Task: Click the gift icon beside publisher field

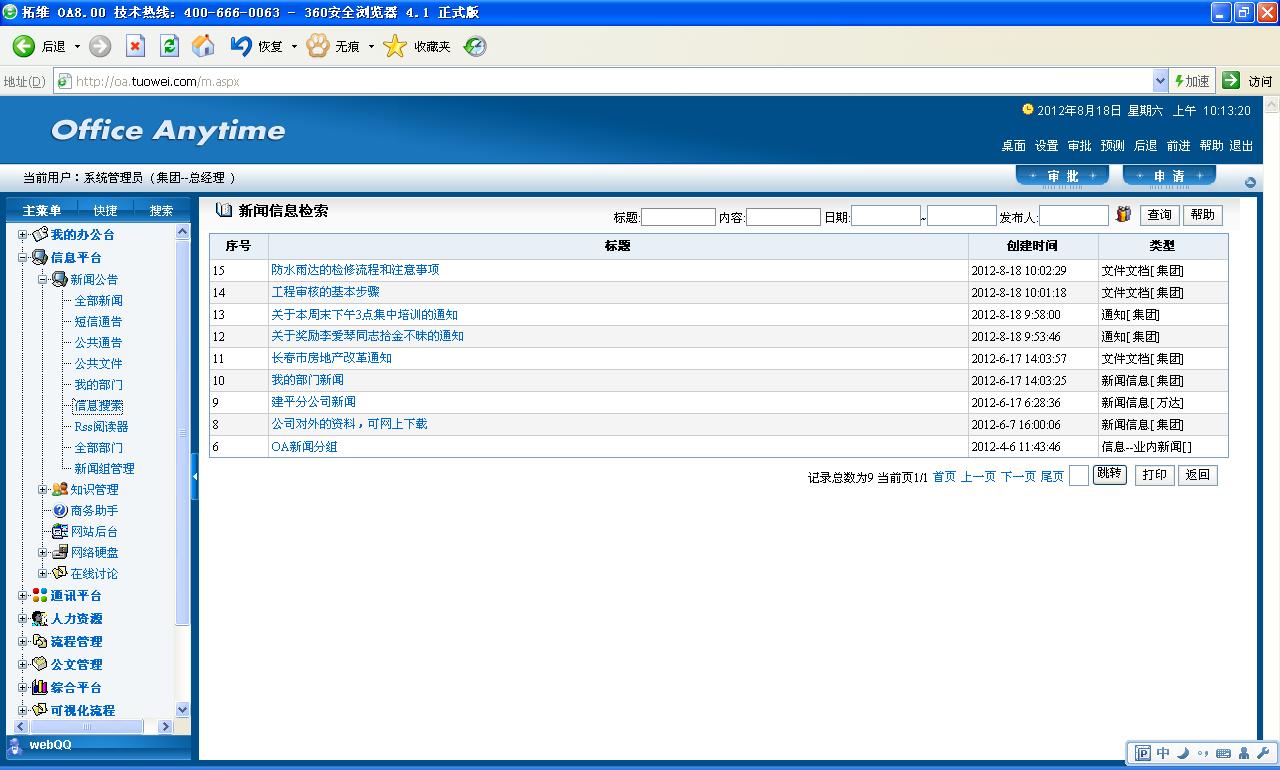Action: 1124,215
